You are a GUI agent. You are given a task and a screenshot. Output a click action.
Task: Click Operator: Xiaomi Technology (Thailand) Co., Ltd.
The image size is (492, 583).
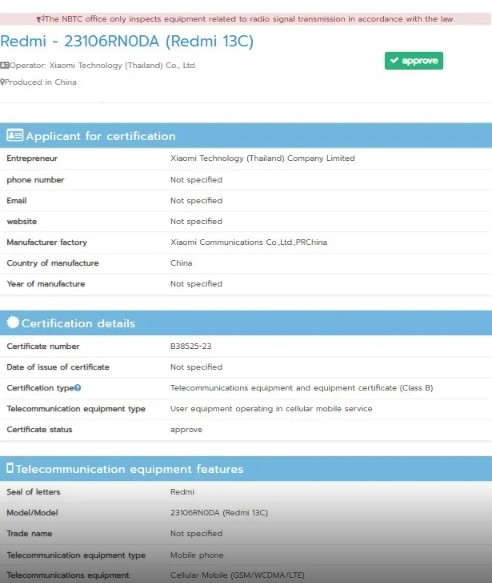coord(103,65)
